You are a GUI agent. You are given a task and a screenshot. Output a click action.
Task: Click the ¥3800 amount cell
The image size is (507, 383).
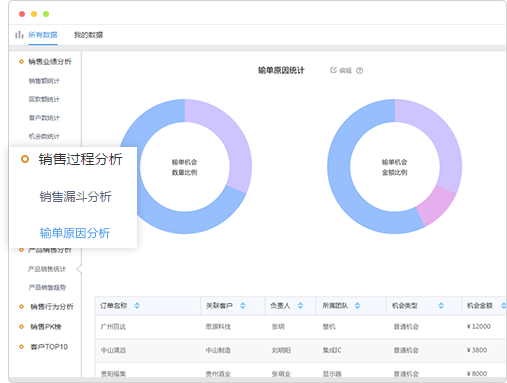(x=477, y=350)
